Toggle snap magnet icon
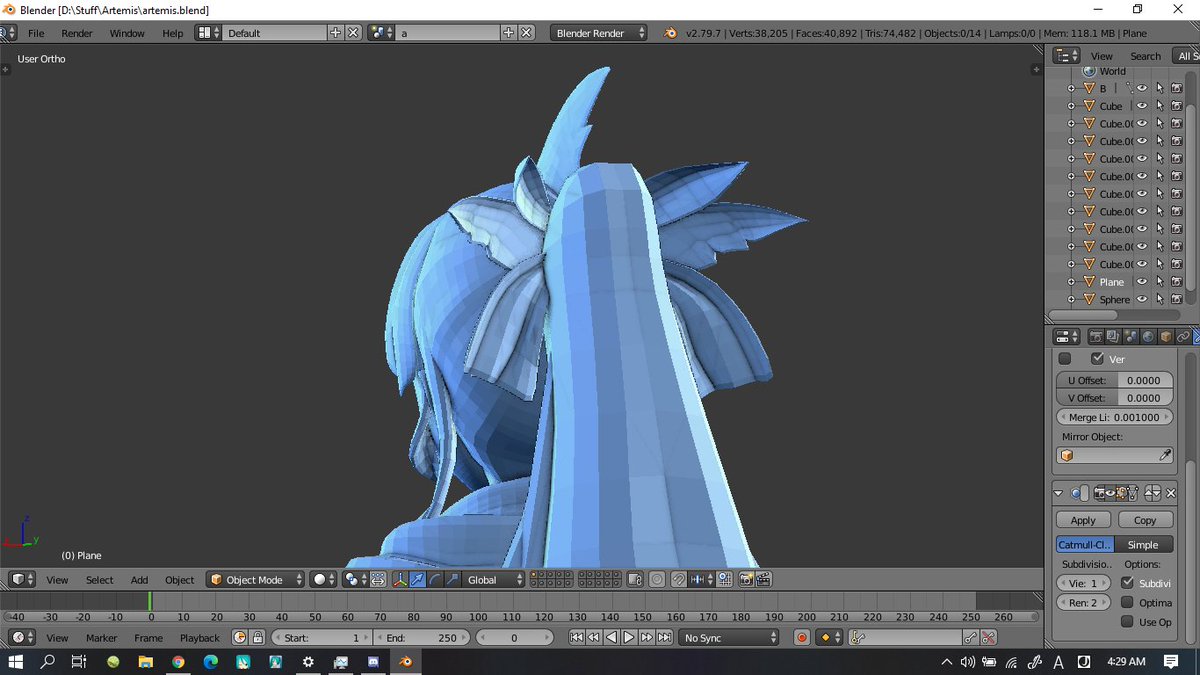This screenshot has width=1200, height=675. pos(679,579)
